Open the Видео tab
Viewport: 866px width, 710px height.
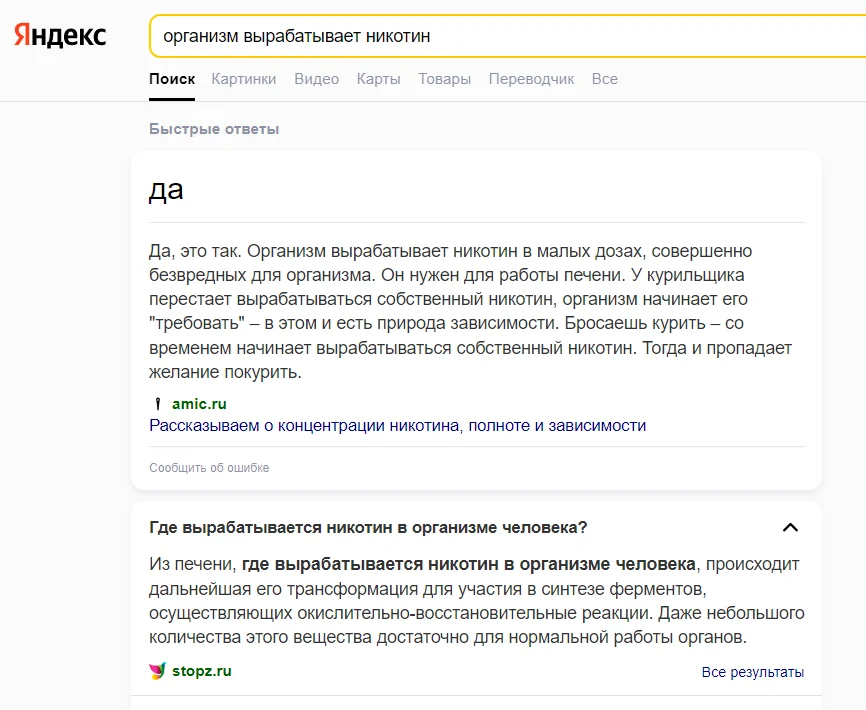(x=316, y=78)
